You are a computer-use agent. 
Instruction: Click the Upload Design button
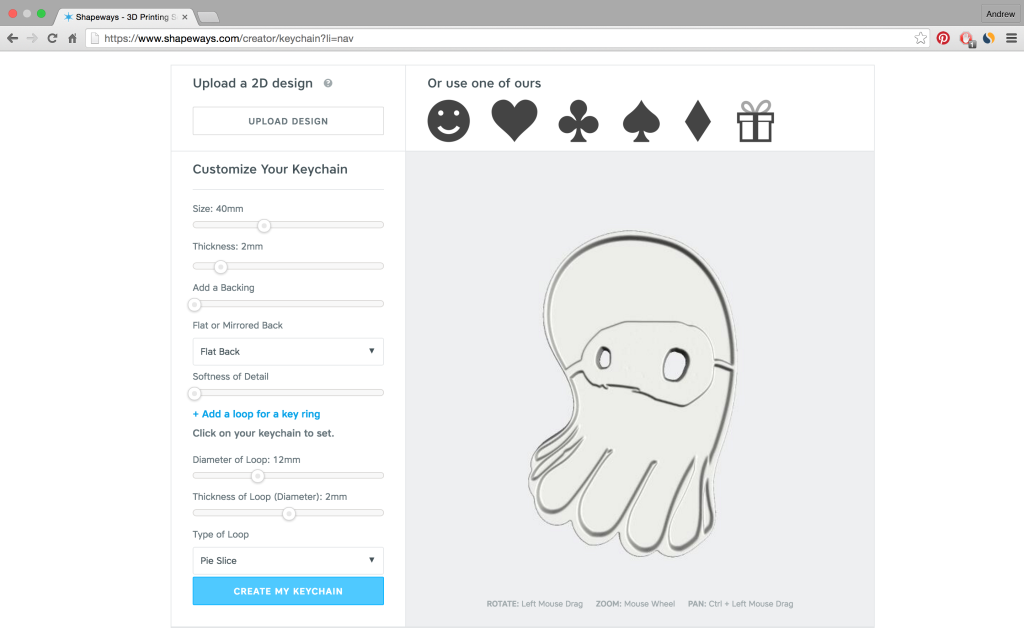288,121
